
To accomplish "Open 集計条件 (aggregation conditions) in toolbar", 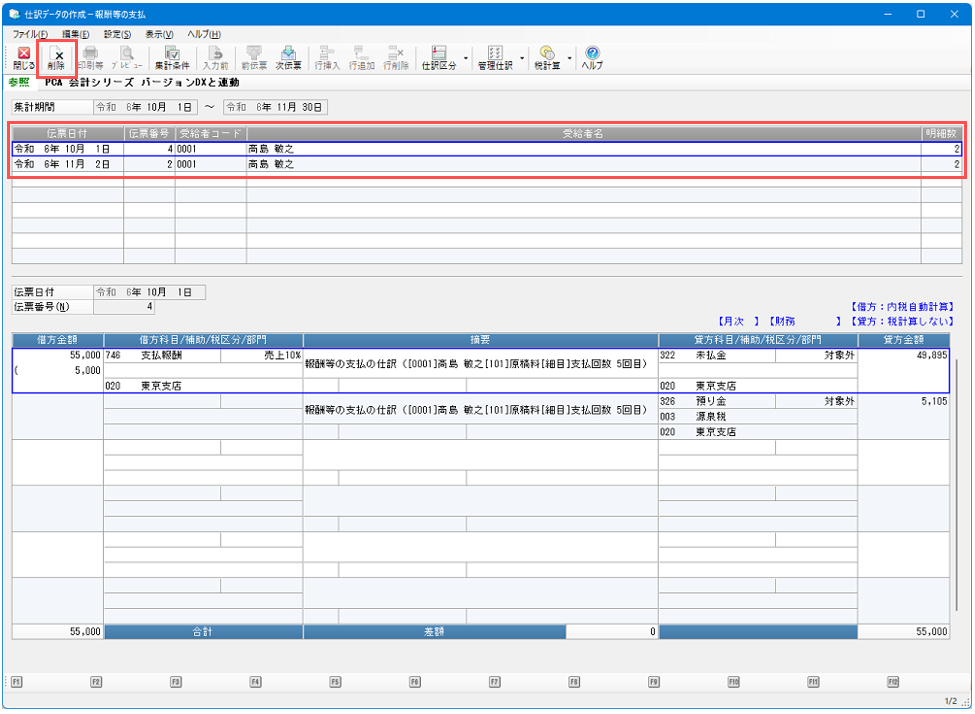I will tap(172, 58).
